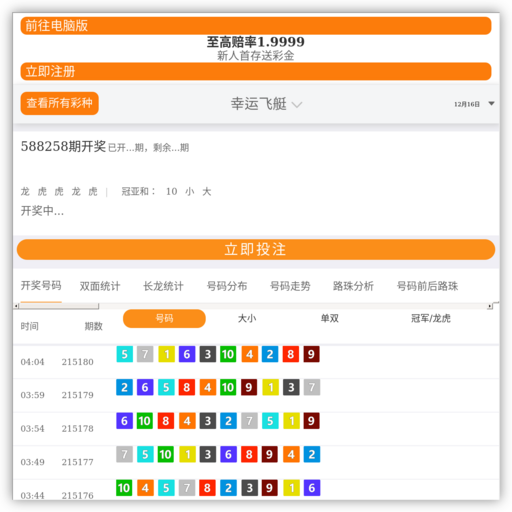Image resolution: width=512 pixels, height=512 pixels.
Task: Click green ball 10 in row 215177
Action: (166, 454)
